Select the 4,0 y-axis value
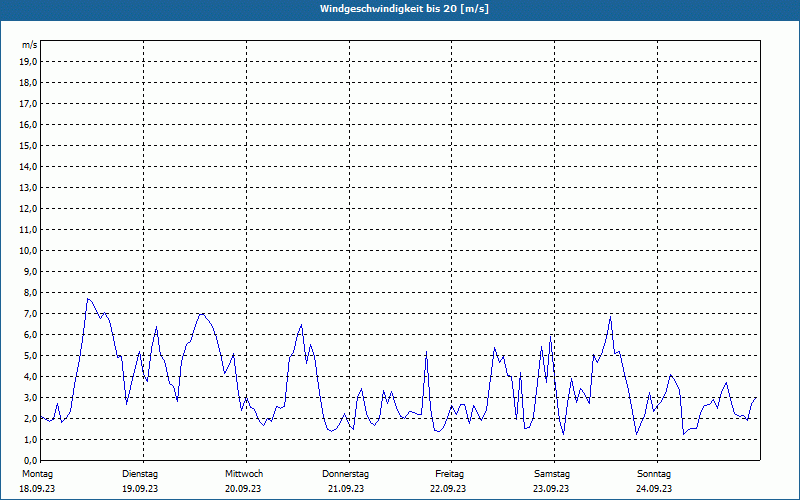800x500 pixels. pyautogui.click(x=31, y=377)
